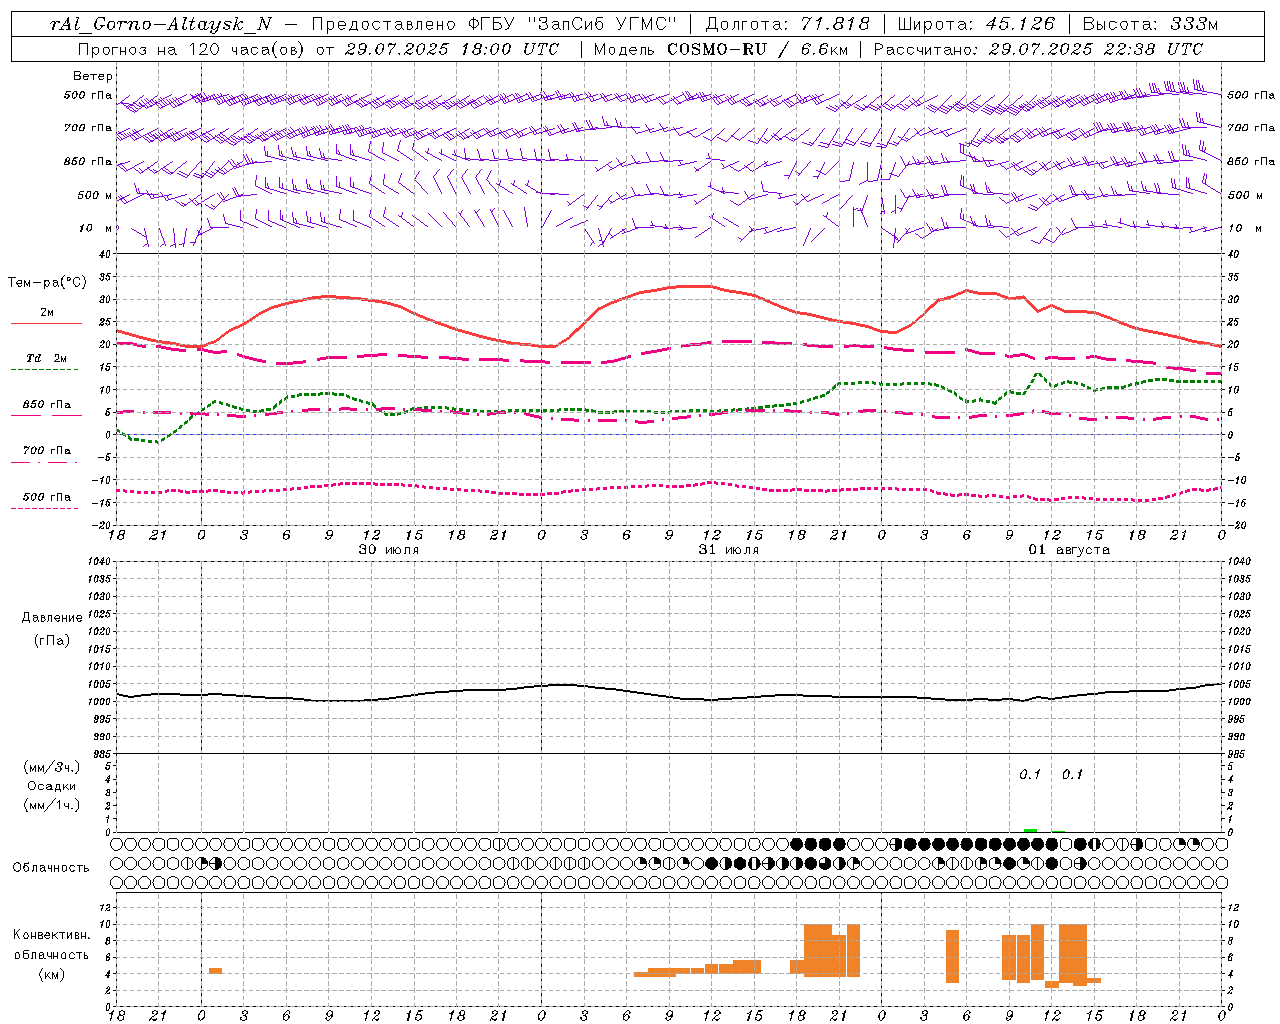Screen dimensions: 1280x1024
Task: Select the Модель COSMO-RU / 6.6км label
Action: [719, 49]
